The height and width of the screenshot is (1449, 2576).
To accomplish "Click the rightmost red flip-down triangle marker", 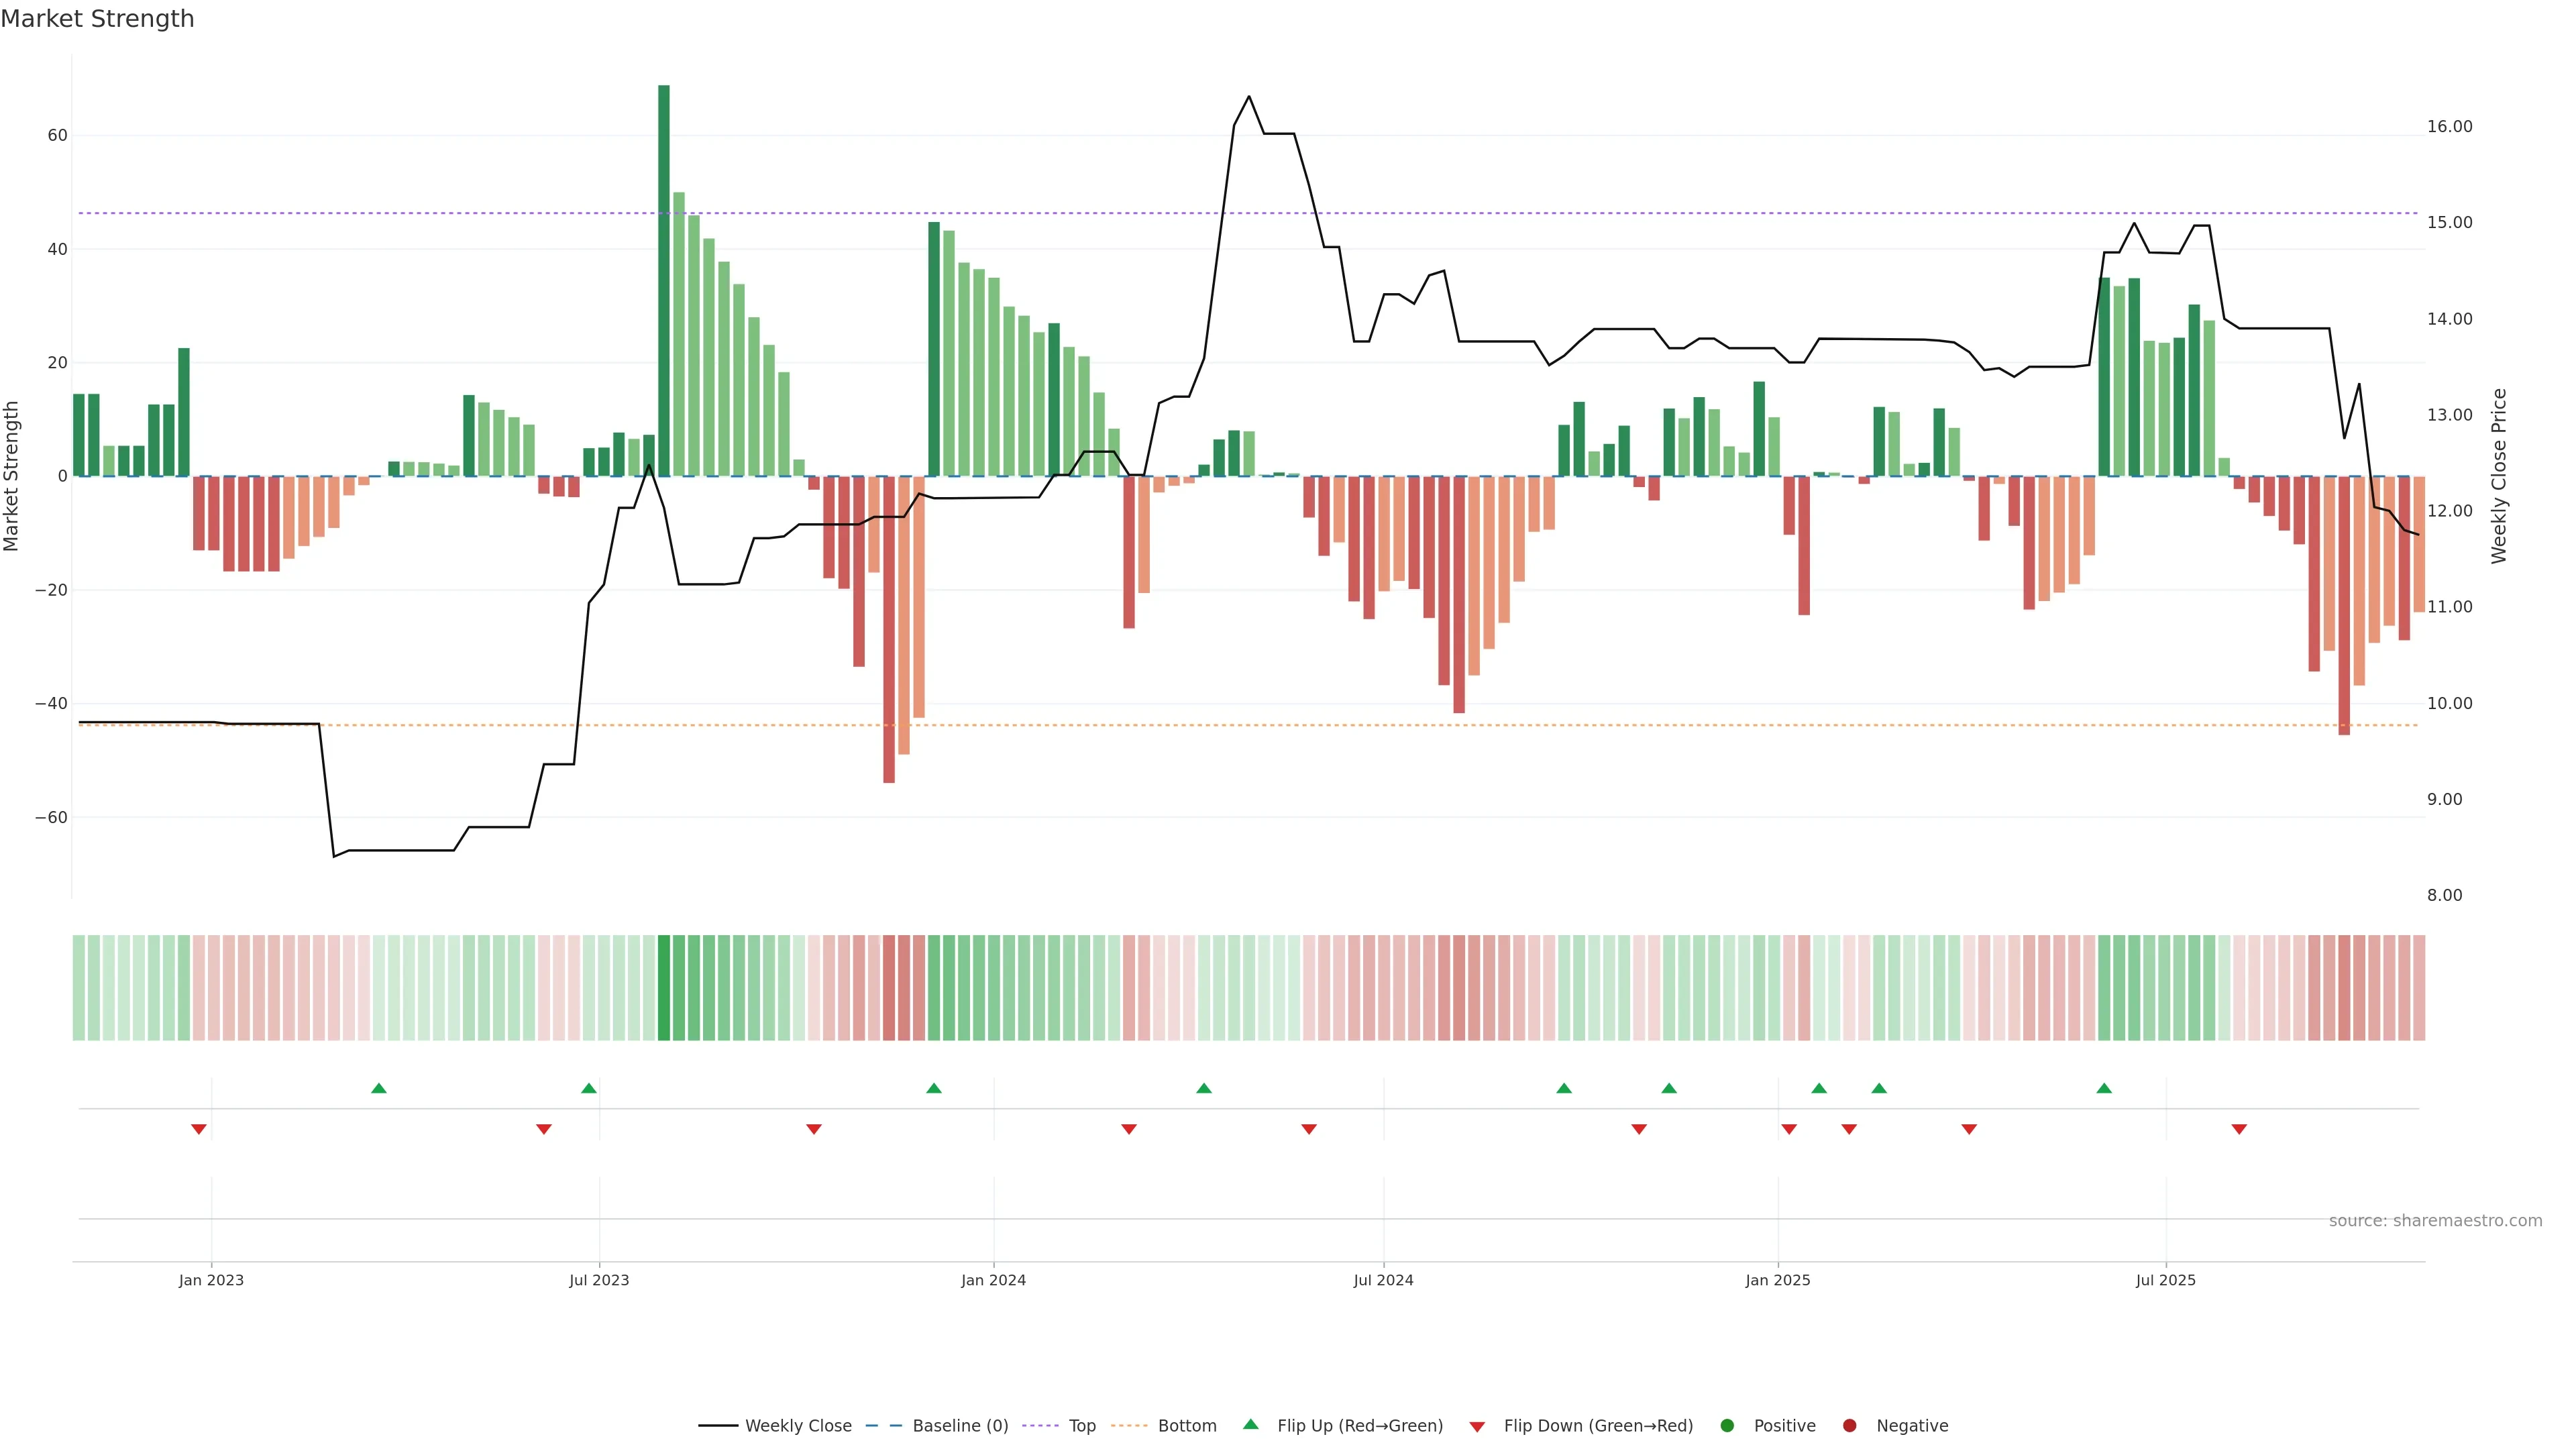I will 2239,1129.
